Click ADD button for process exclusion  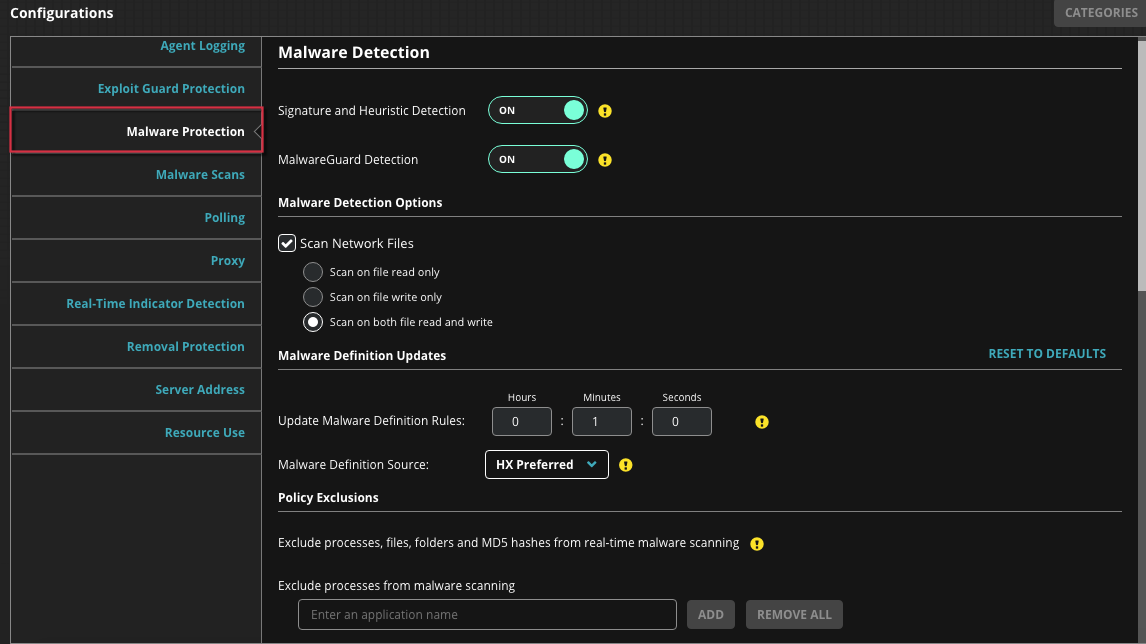tap(710, 615)
